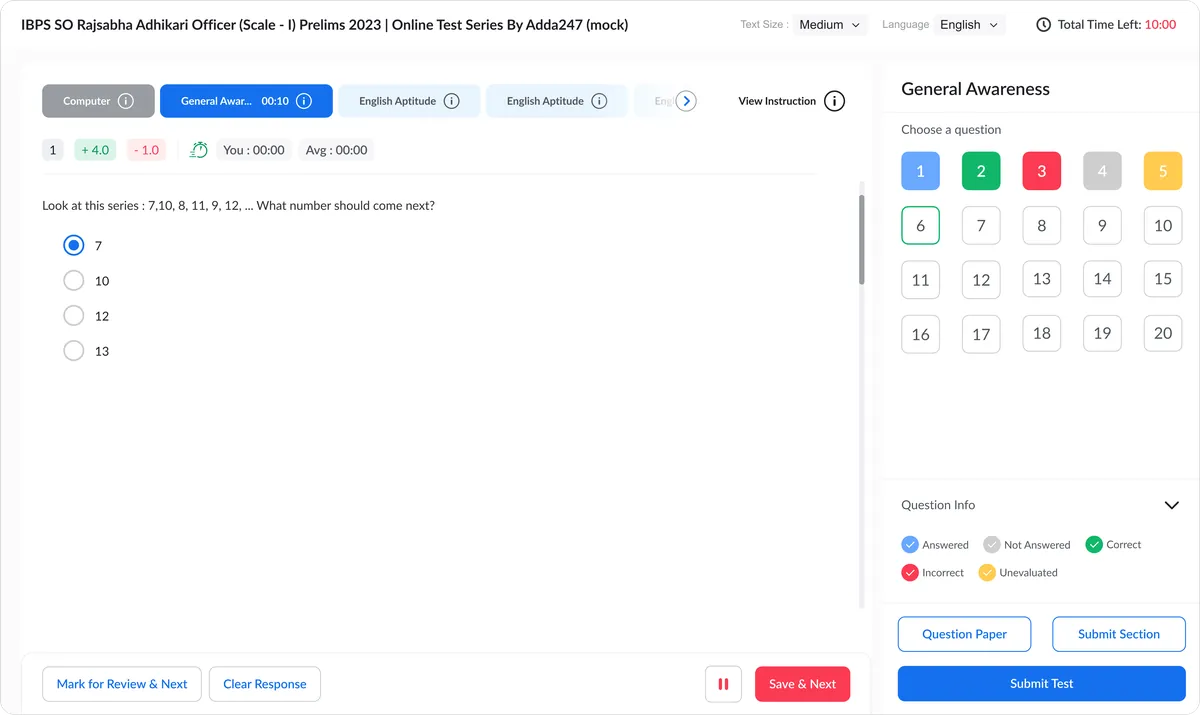1200x715 pixels.
Task: Open the first English Aptitude tab
Action: pyautogui.click(x=409, y=101)
